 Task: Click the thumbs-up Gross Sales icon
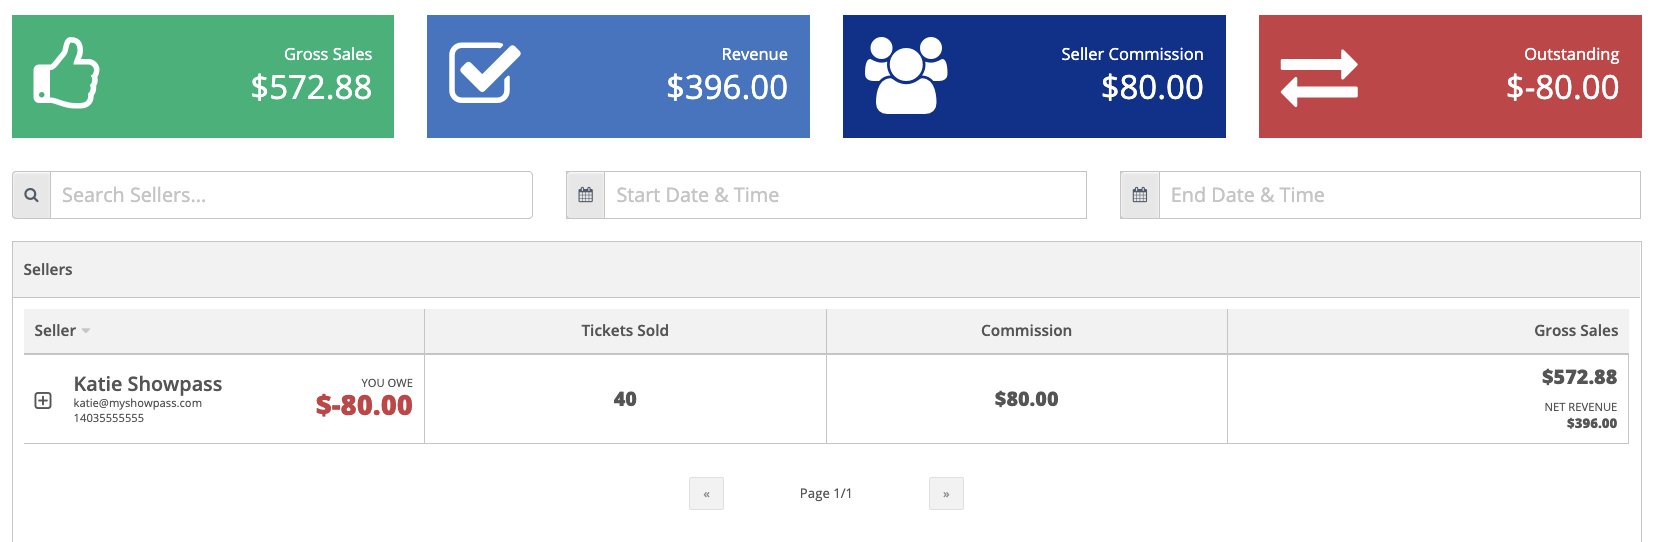pos(66,73)
